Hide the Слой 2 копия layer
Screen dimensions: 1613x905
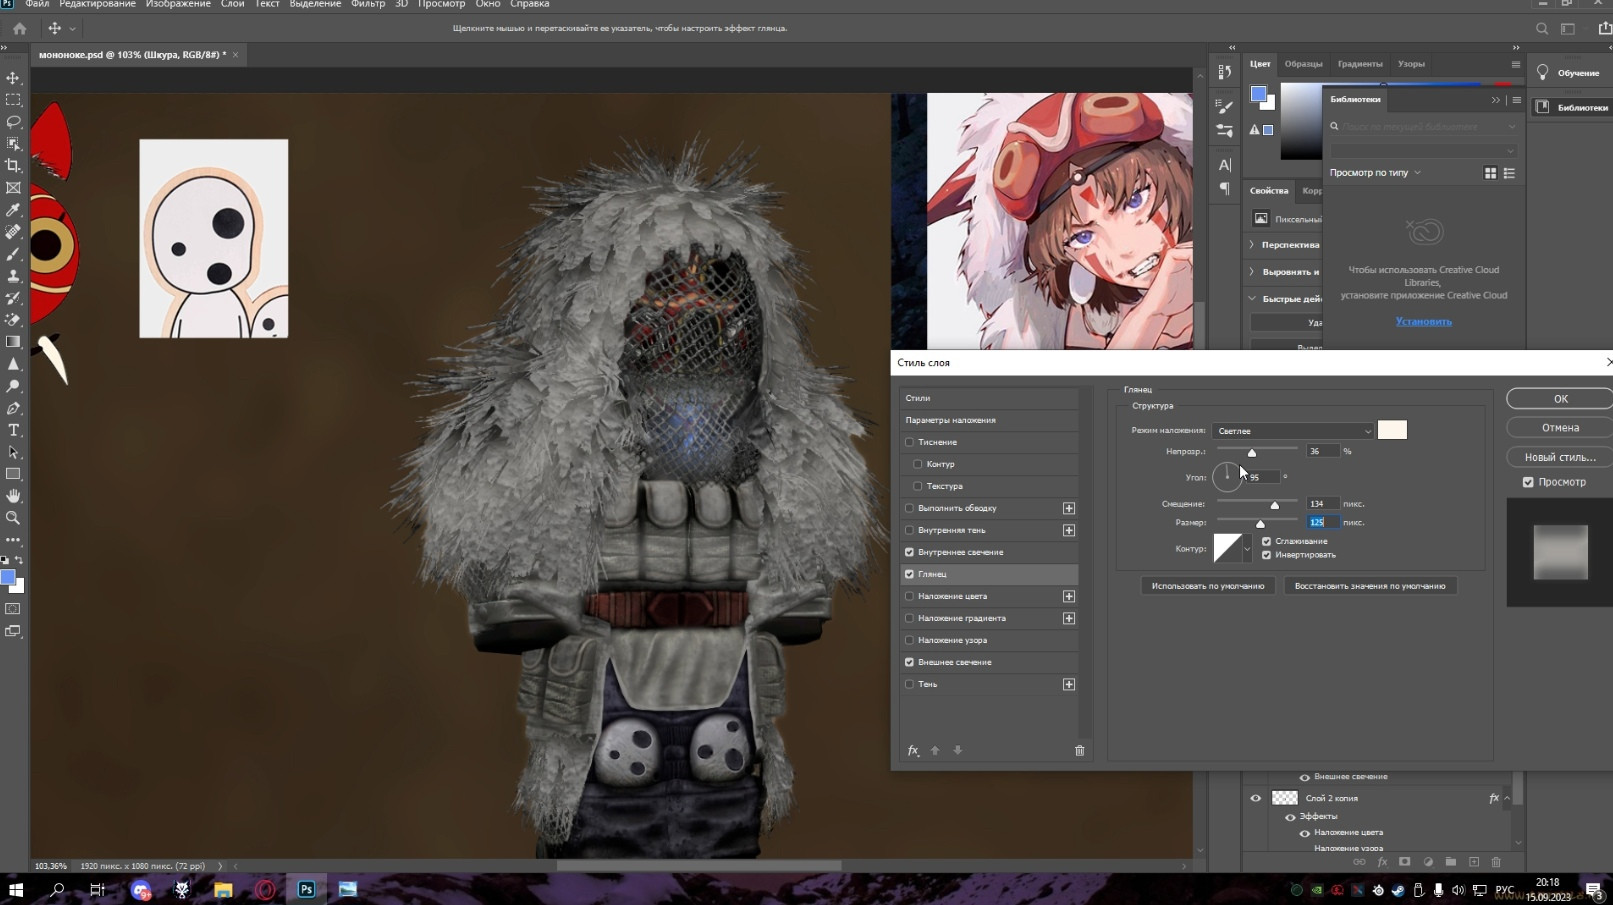tap(1255, 798)
